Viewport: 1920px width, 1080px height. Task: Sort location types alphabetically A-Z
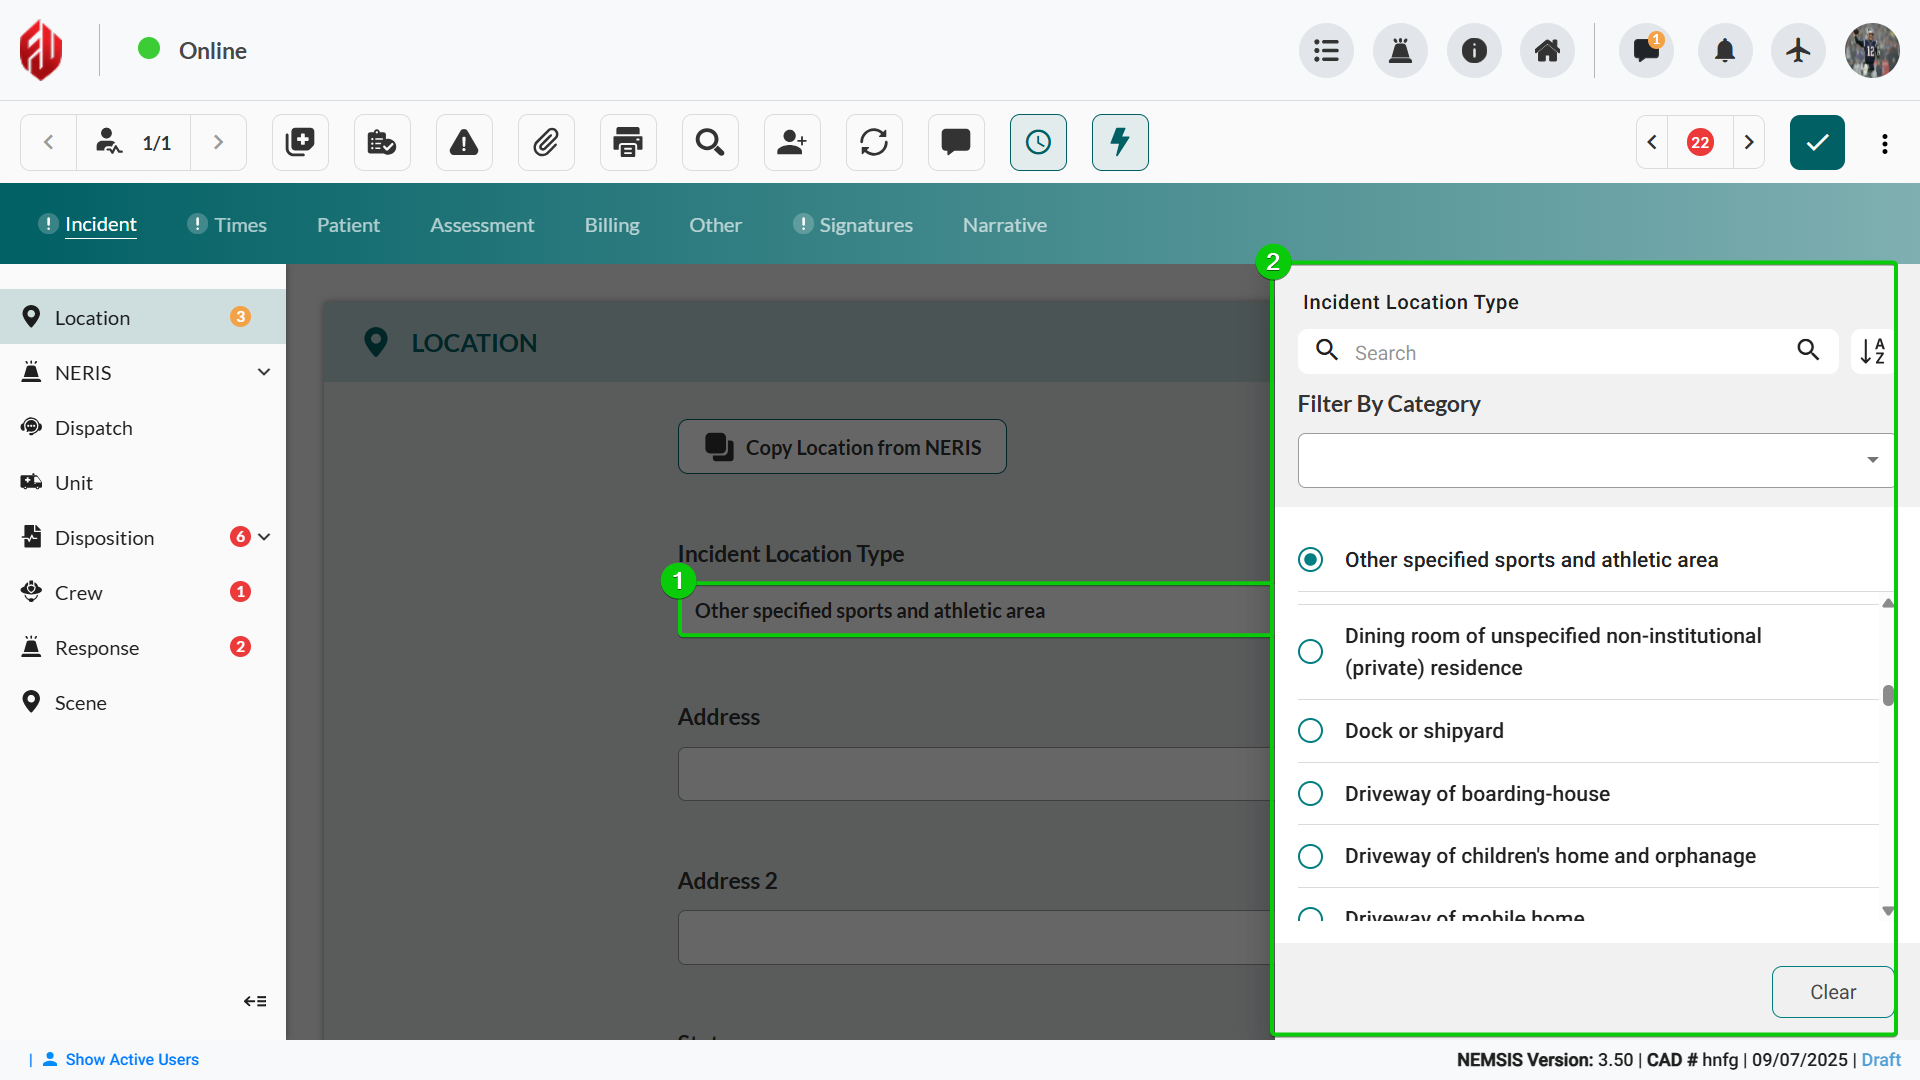1872,352
